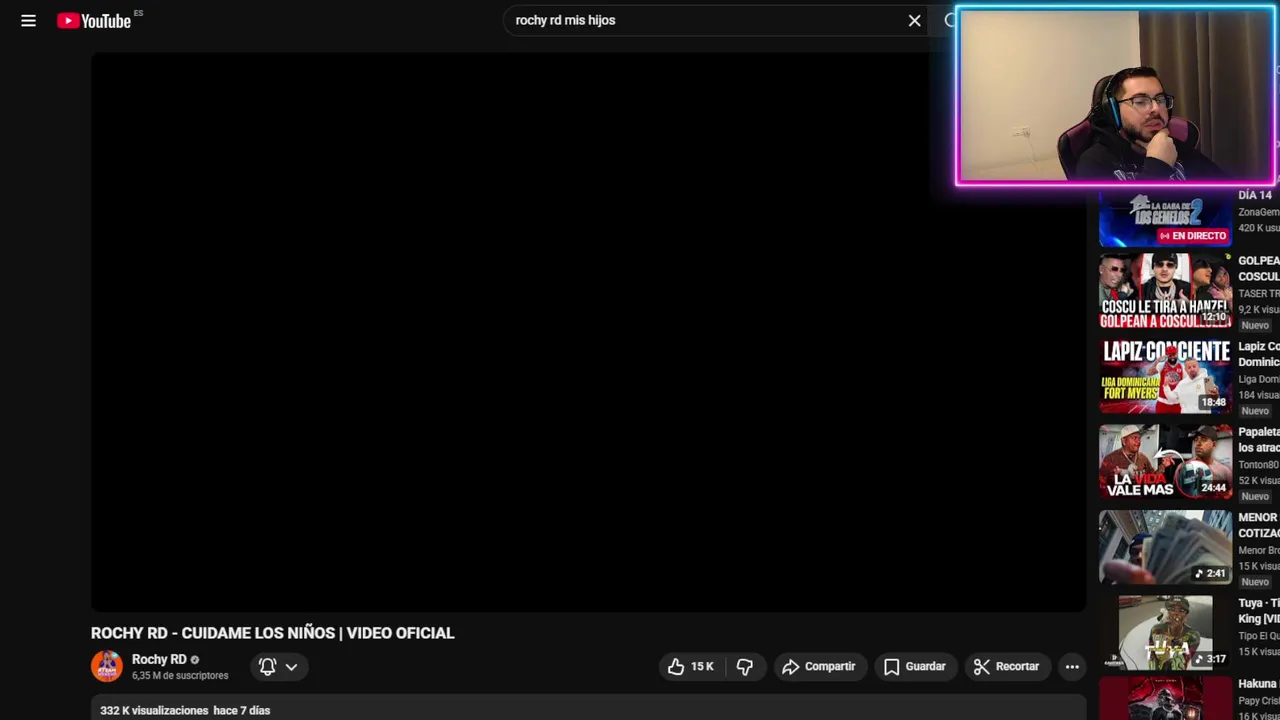Open the 'GOLPEAN A COSCU' video title
The height and width of the screenshot is (720, 1280).
(1259, 268)
